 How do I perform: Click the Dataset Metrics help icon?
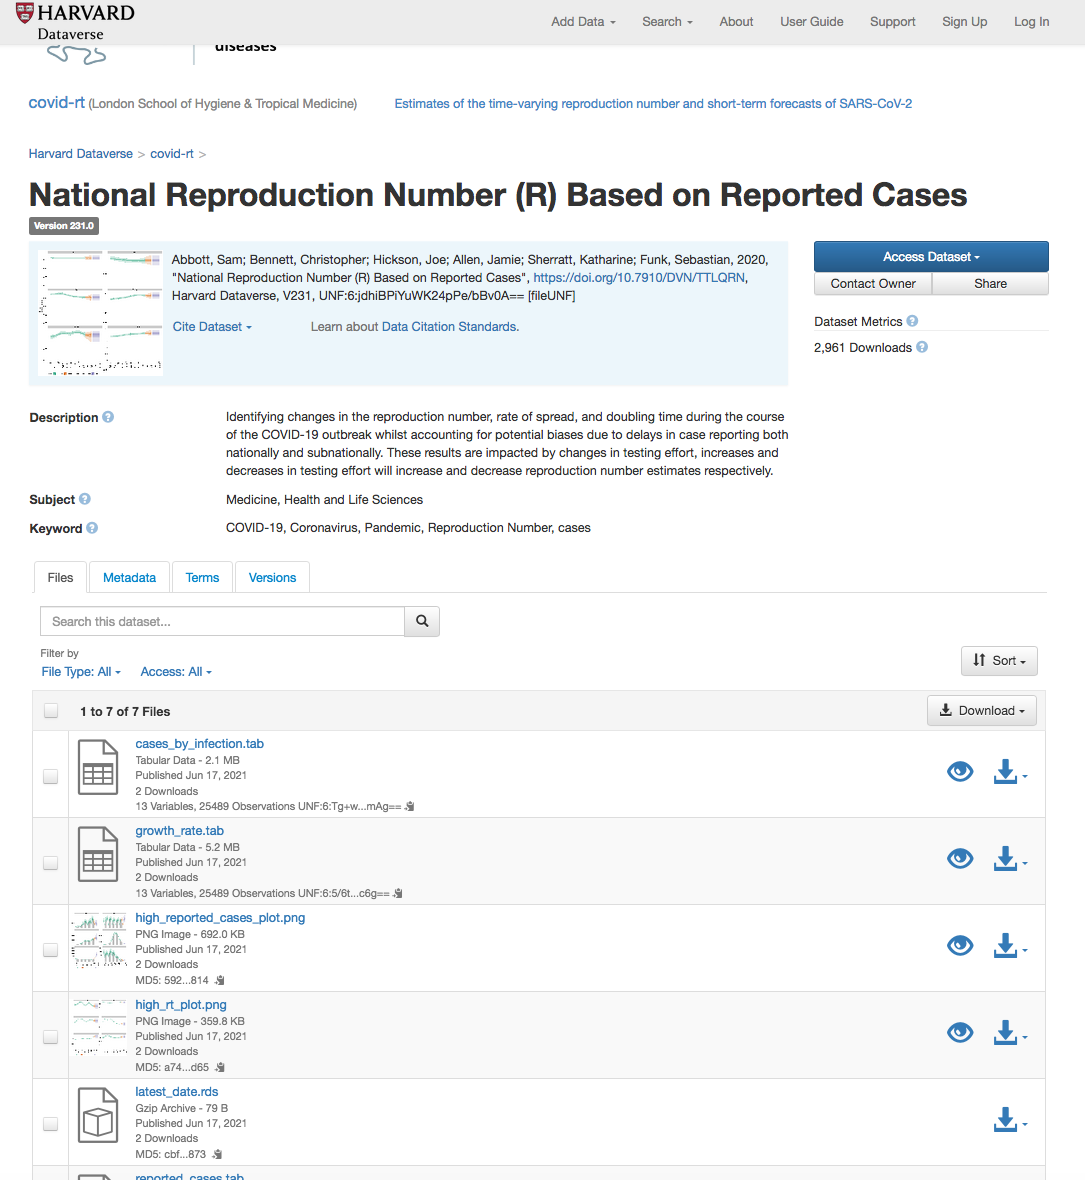point(912,321)
